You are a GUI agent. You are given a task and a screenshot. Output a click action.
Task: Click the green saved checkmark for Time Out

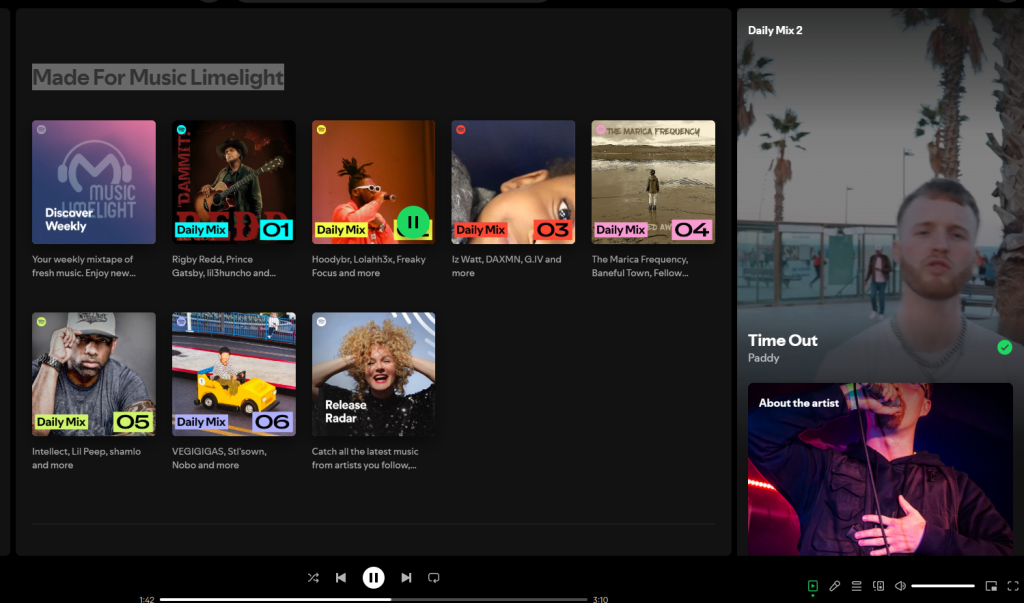1005,348
